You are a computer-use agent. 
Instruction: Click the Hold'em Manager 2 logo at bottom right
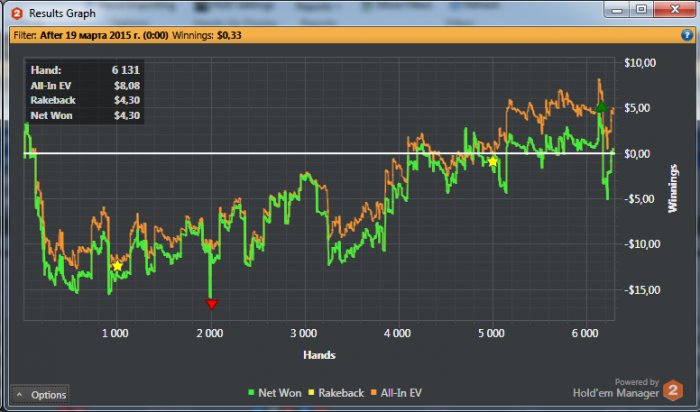[x=673, y=391]
